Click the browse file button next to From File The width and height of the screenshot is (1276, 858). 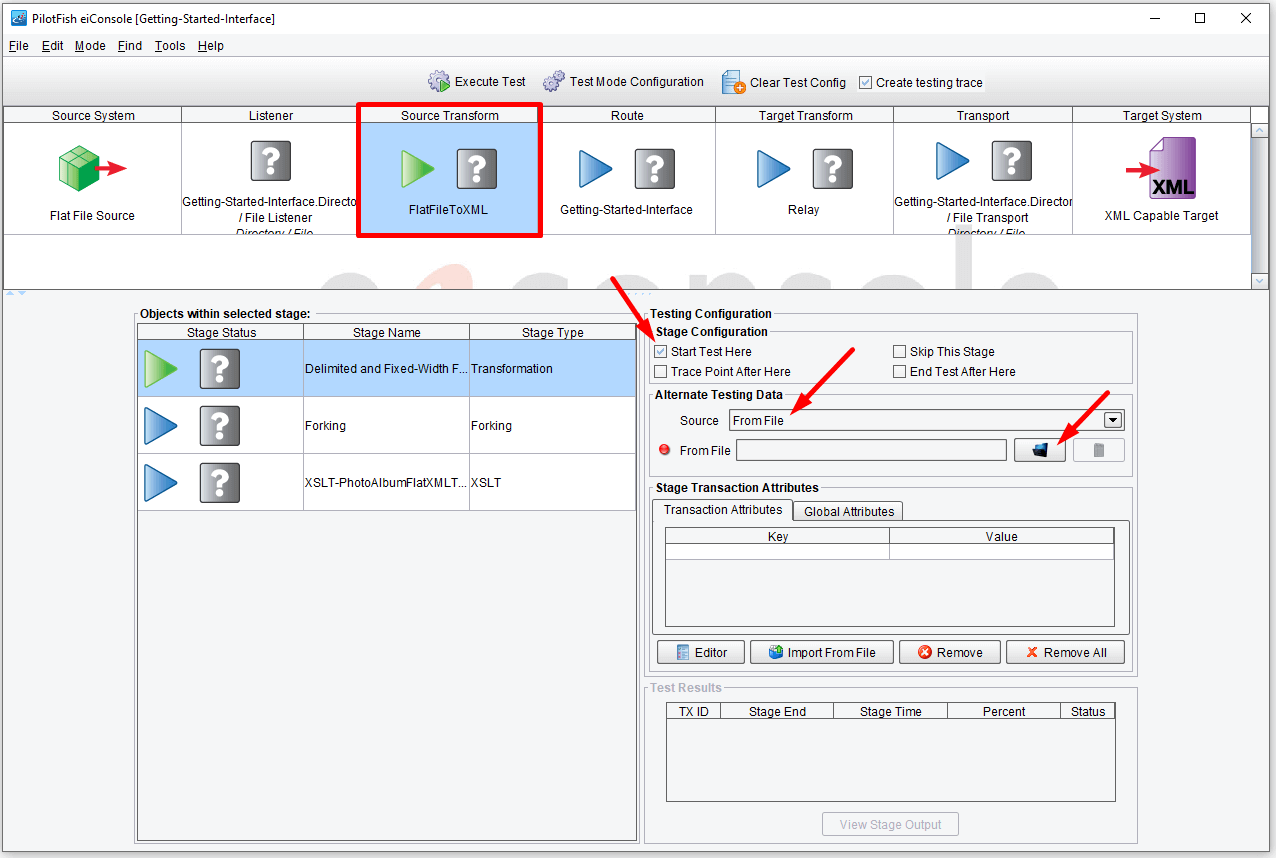coord(1040,450)
